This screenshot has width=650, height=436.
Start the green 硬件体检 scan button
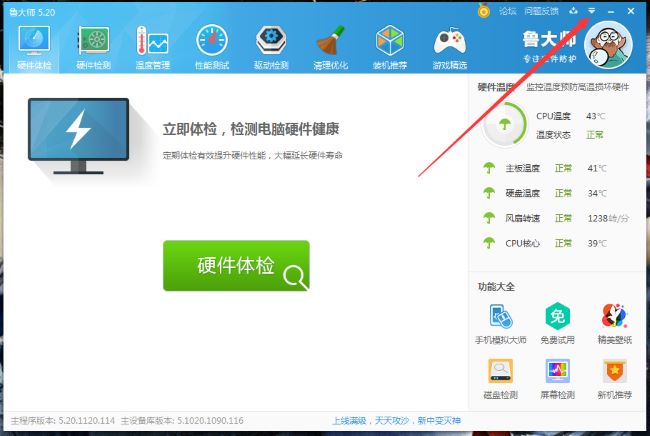pyautogui.click(x=236, y=266)
